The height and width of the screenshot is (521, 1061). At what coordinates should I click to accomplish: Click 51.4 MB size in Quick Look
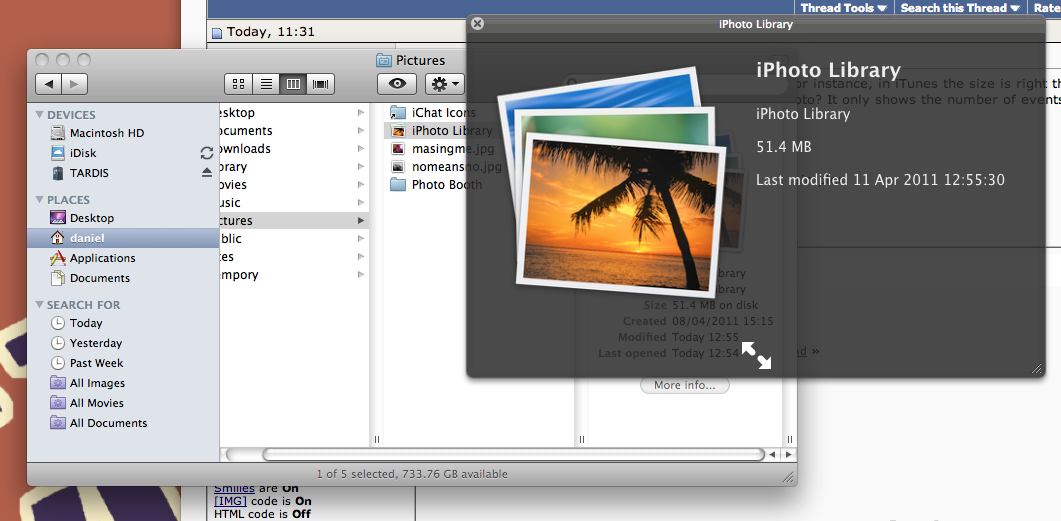coord(784,146)
